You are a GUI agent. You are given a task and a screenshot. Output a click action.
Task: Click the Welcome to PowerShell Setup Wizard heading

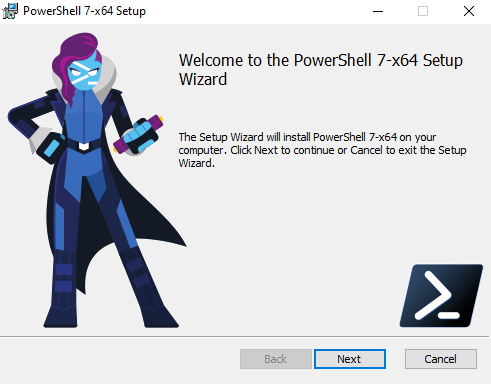[x=321, y=70]
